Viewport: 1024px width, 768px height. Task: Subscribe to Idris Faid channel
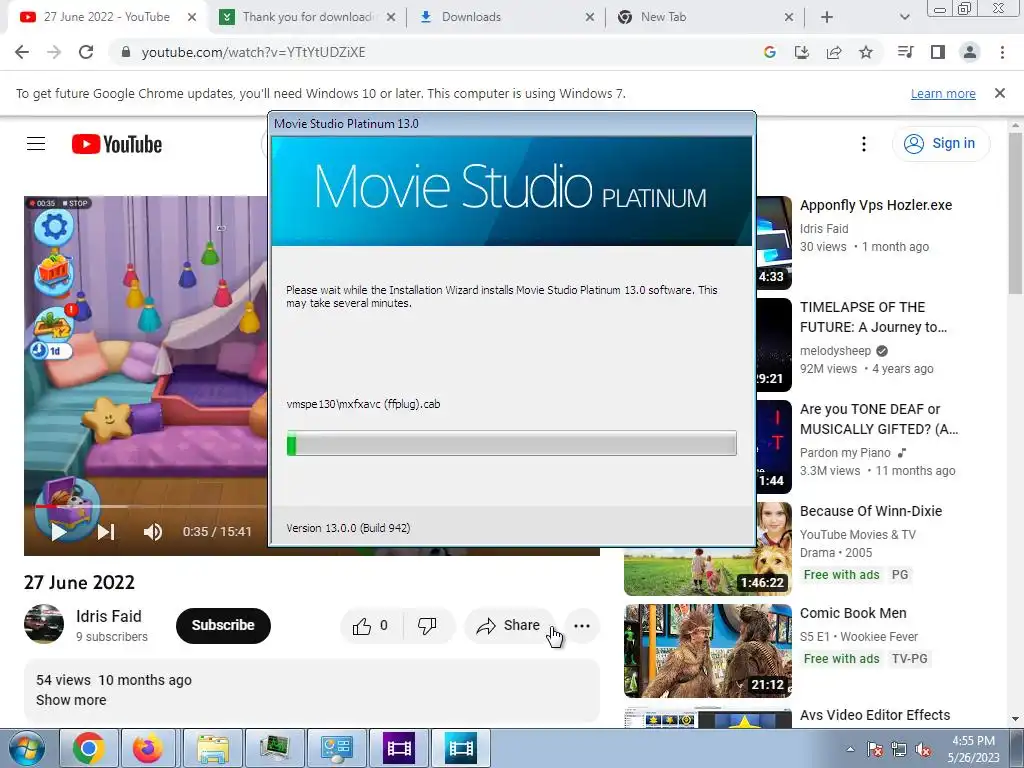pyautogui.click(x=223, y=626)
